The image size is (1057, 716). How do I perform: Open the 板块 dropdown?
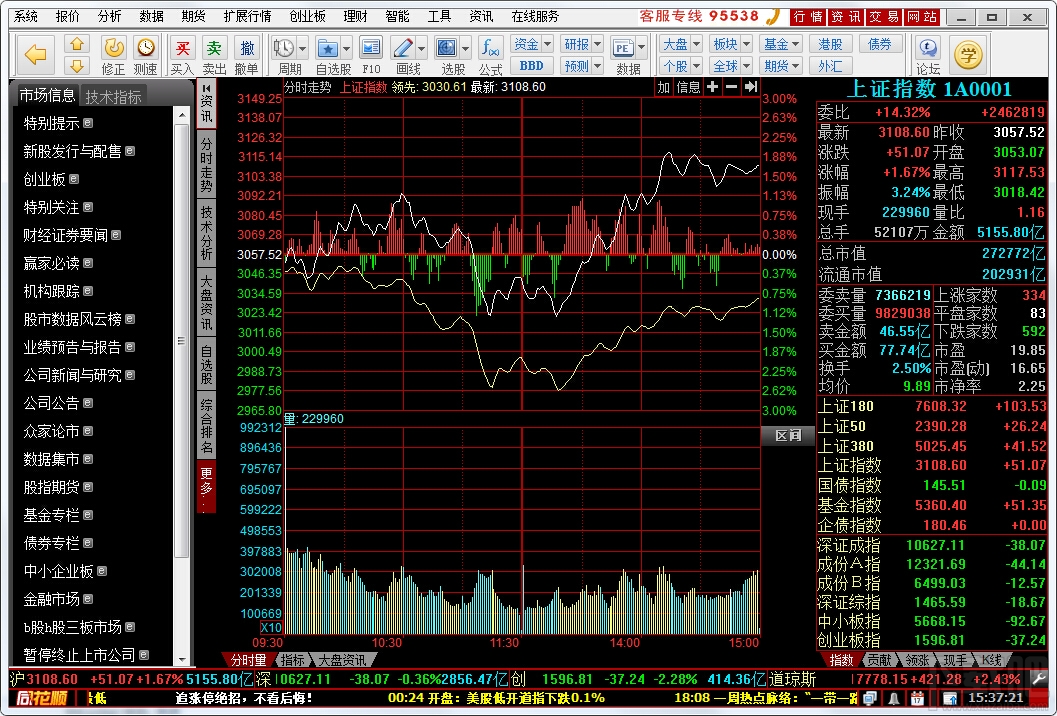[731, 44]
